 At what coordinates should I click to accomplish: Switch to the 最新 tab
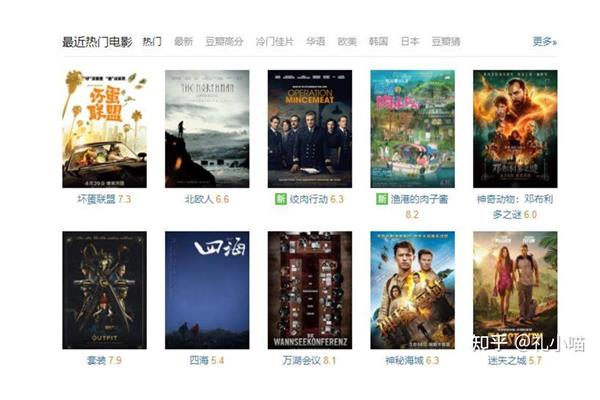[x=183, y=41]
